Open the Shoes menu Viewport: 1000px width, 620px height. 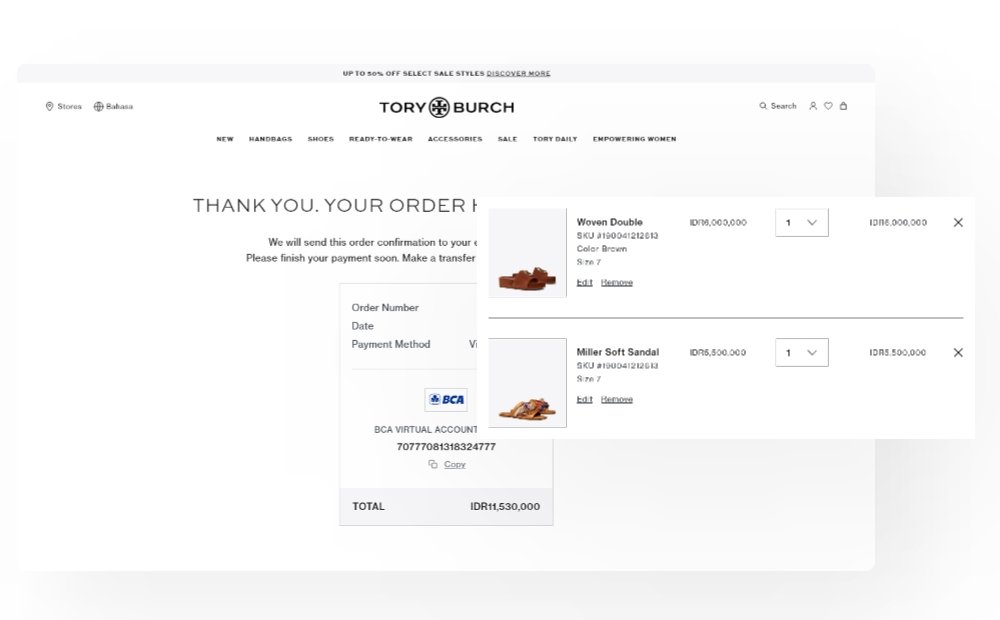pyautogui.click(x=320, y=139)
